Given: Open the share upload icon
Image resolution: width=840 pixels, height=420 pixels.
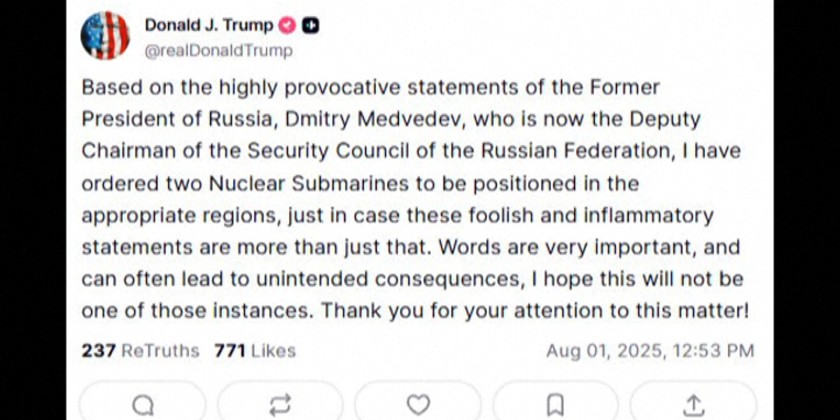Looking at the screenshot, I should [x=692, y=404].
